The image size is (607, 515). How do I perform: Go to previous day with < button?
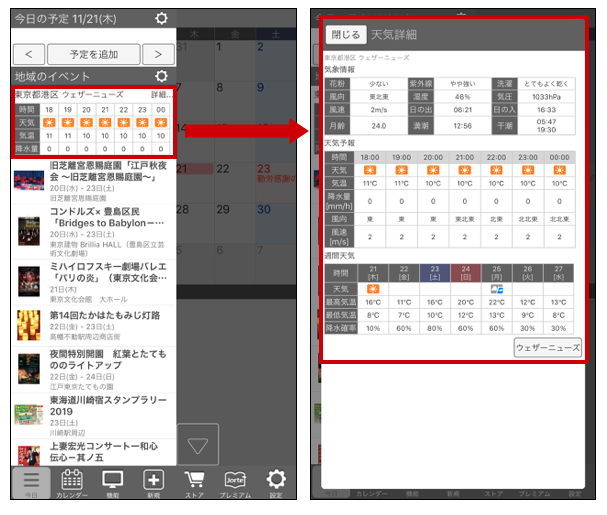pyautogui.click(x=29, y=53)
